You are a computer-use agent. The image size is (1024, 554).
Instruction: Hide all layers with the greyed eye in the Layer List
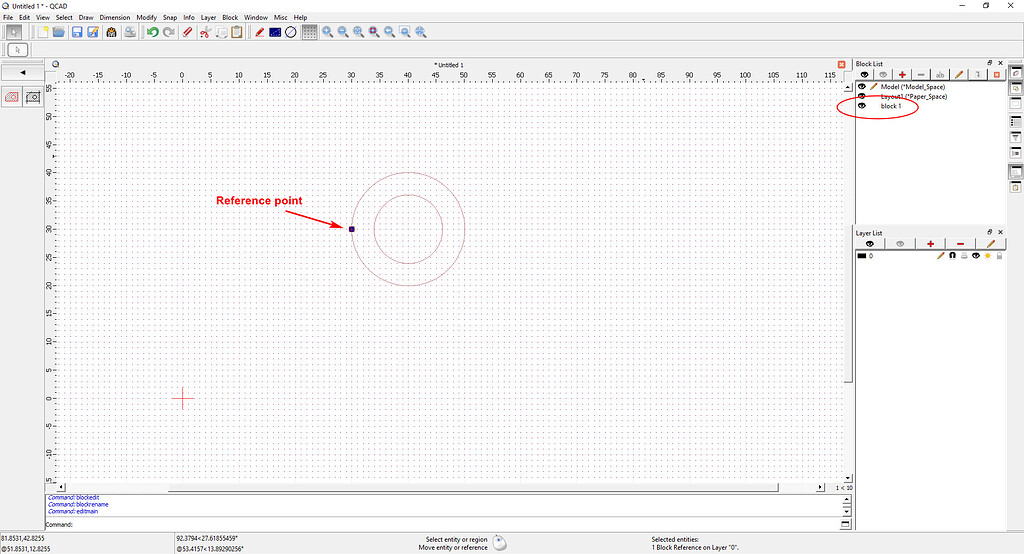900,244
